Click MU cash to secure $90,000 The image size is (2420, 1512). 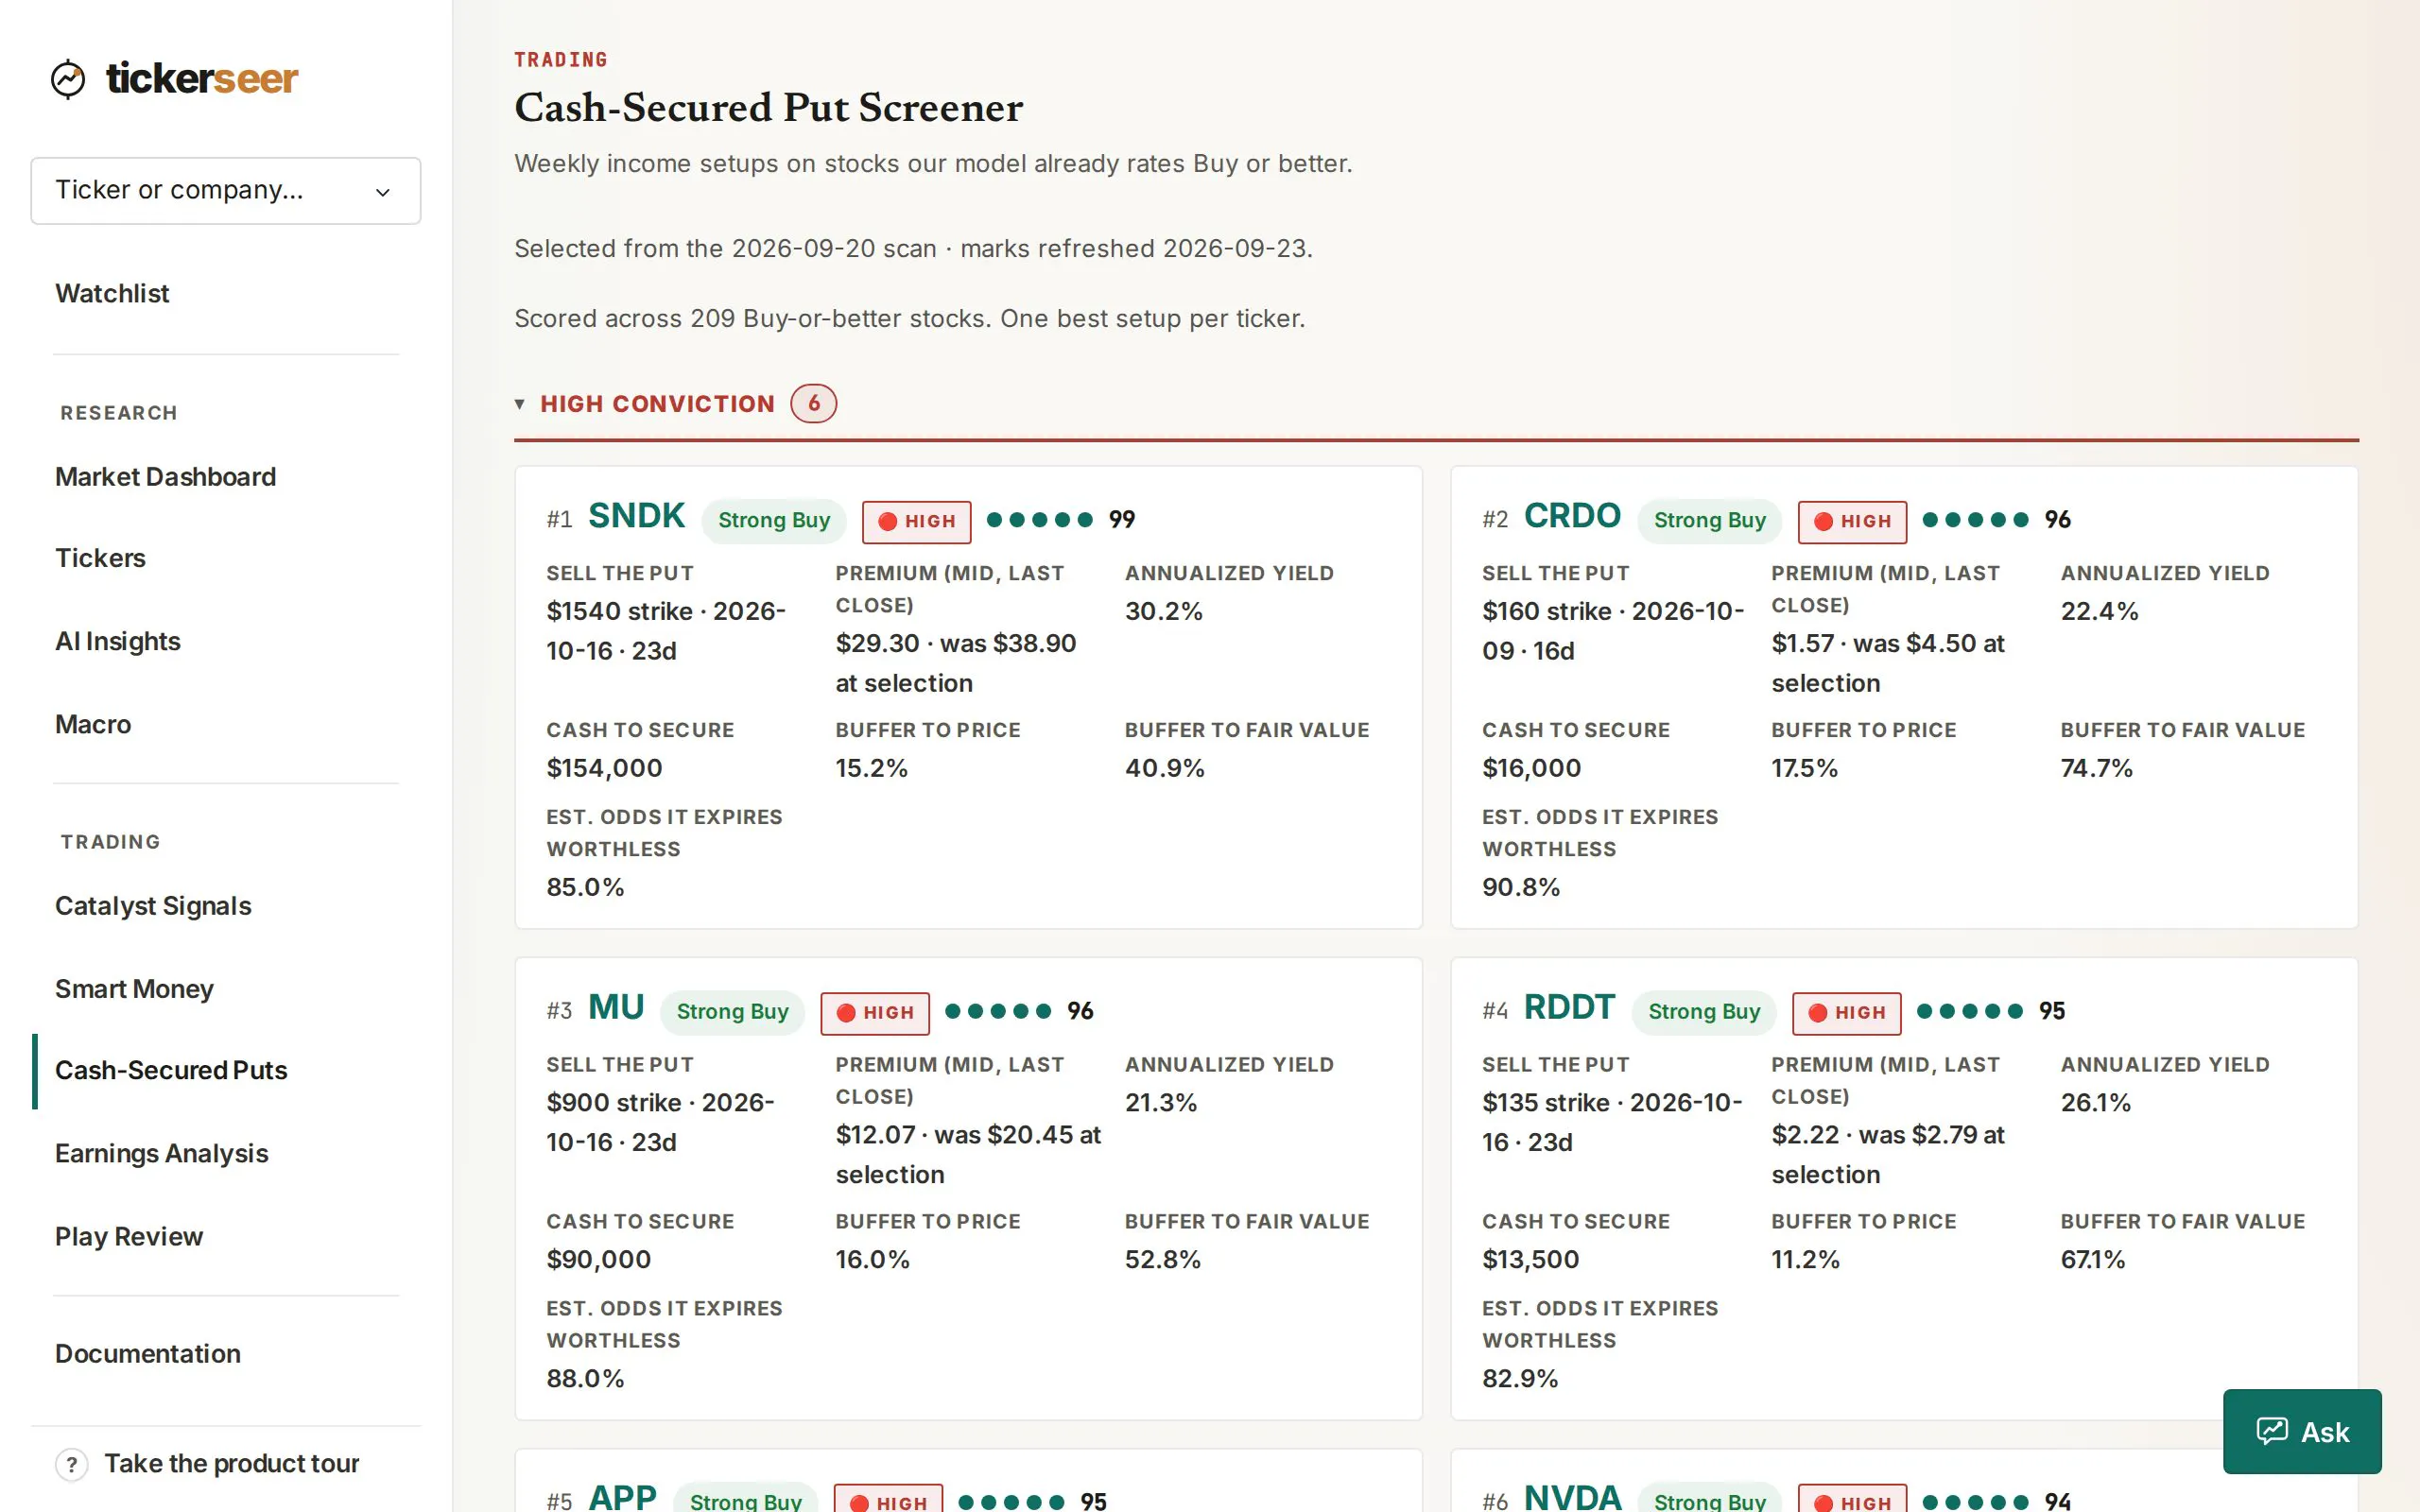[598, 1259]
